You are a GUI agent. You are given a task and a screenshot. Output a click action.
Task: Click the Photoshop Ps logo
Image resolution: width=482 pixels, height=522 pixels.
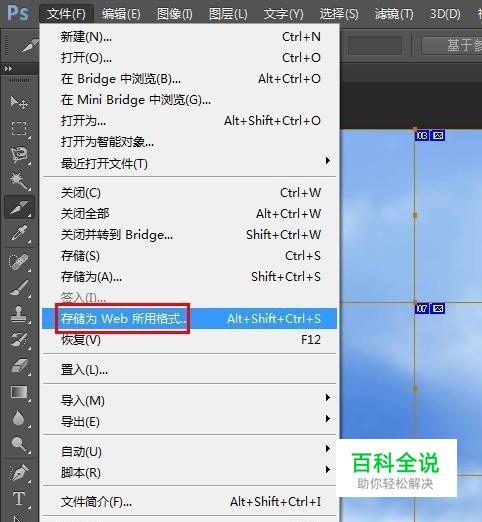(x=18, y=13)
